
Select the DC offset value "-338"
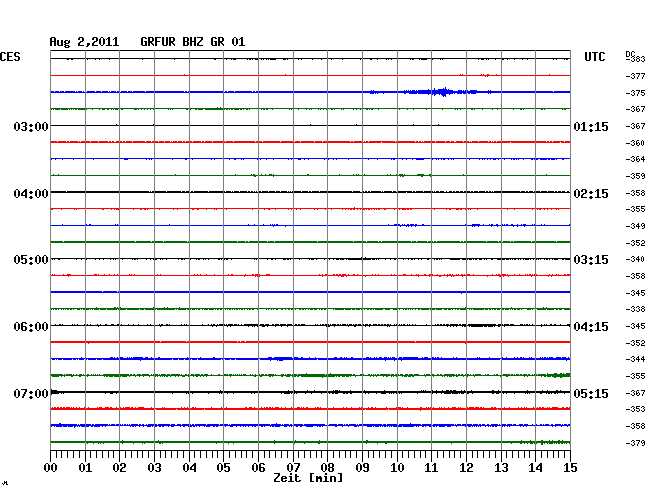pos(635,309)
